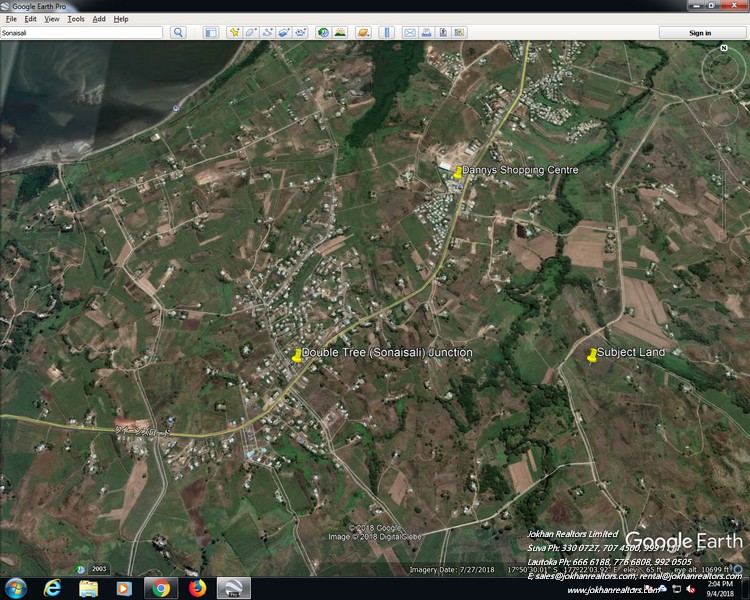Click the Record a Tour icon
The height and width of the screenshot is (600, 750).
301,33
